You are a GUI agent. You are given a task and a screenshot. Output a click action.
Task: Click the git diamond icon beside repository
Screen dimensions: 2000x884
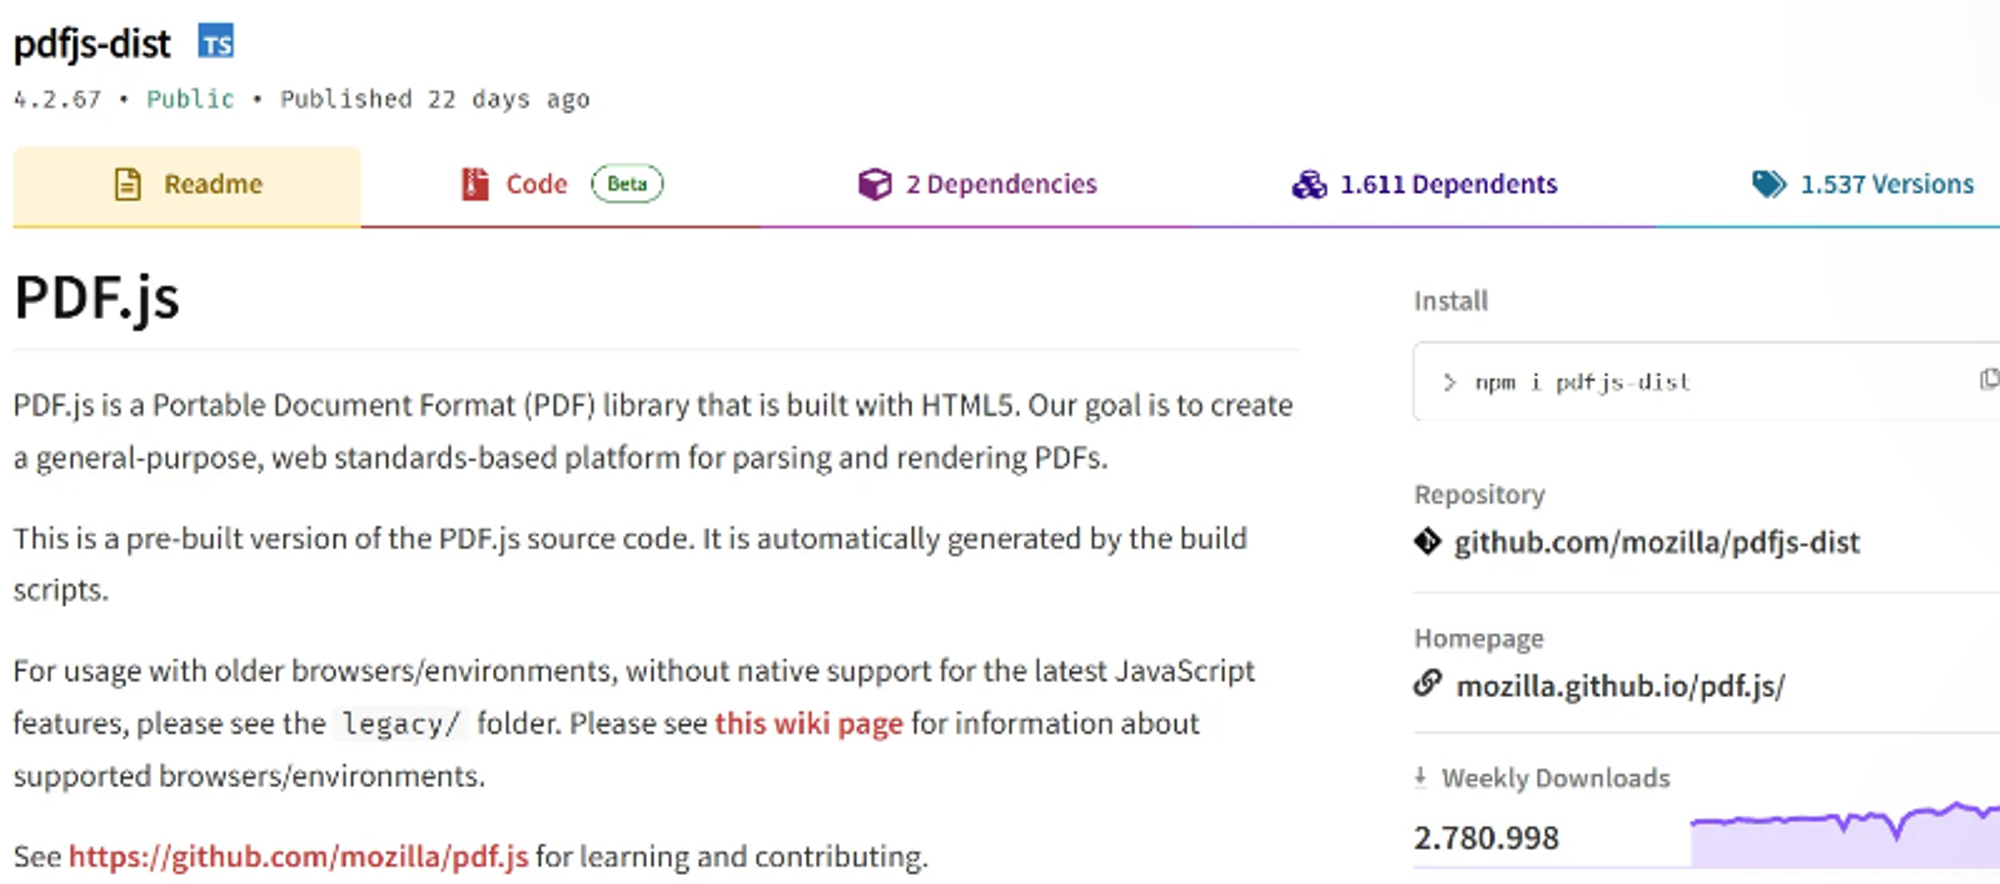[1427, 541]
